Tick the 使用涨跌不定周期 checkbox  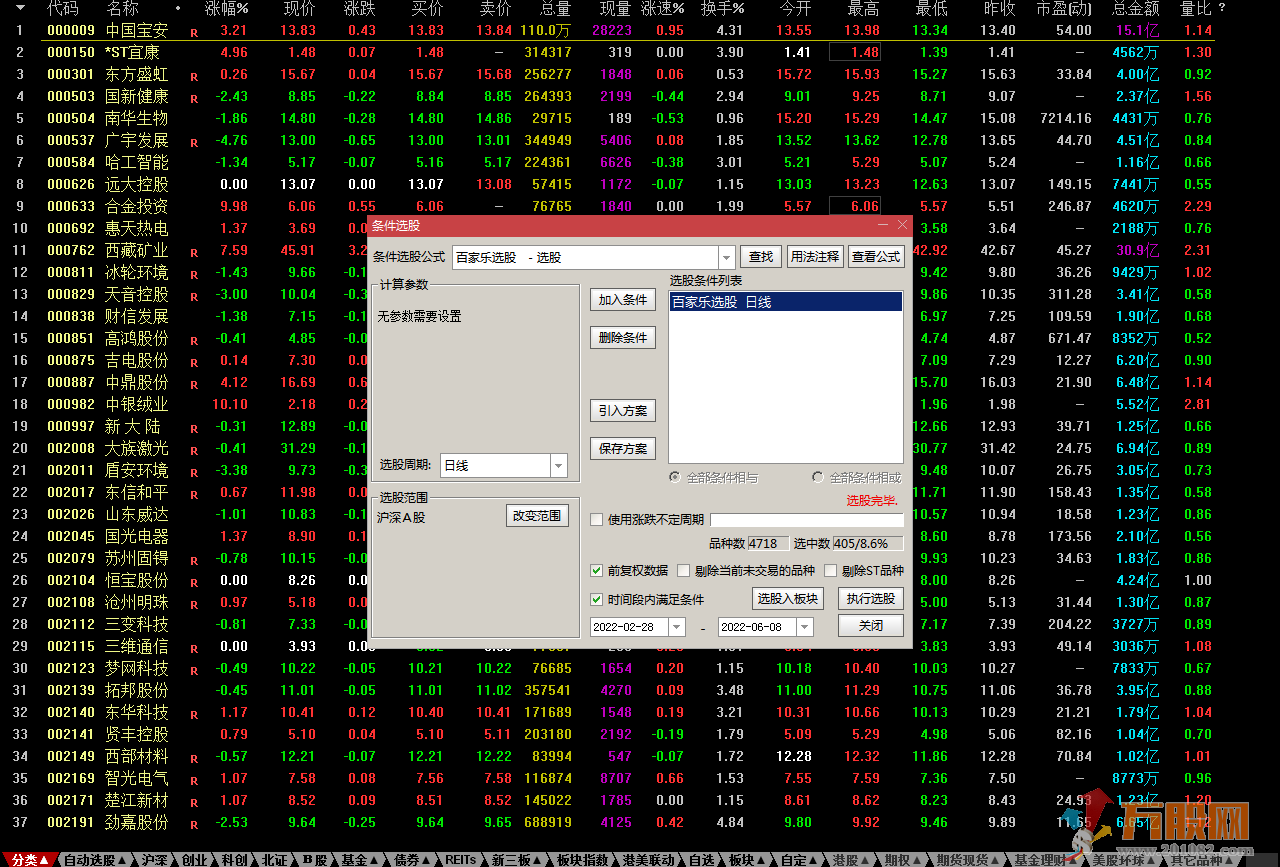tap(597, 520)
